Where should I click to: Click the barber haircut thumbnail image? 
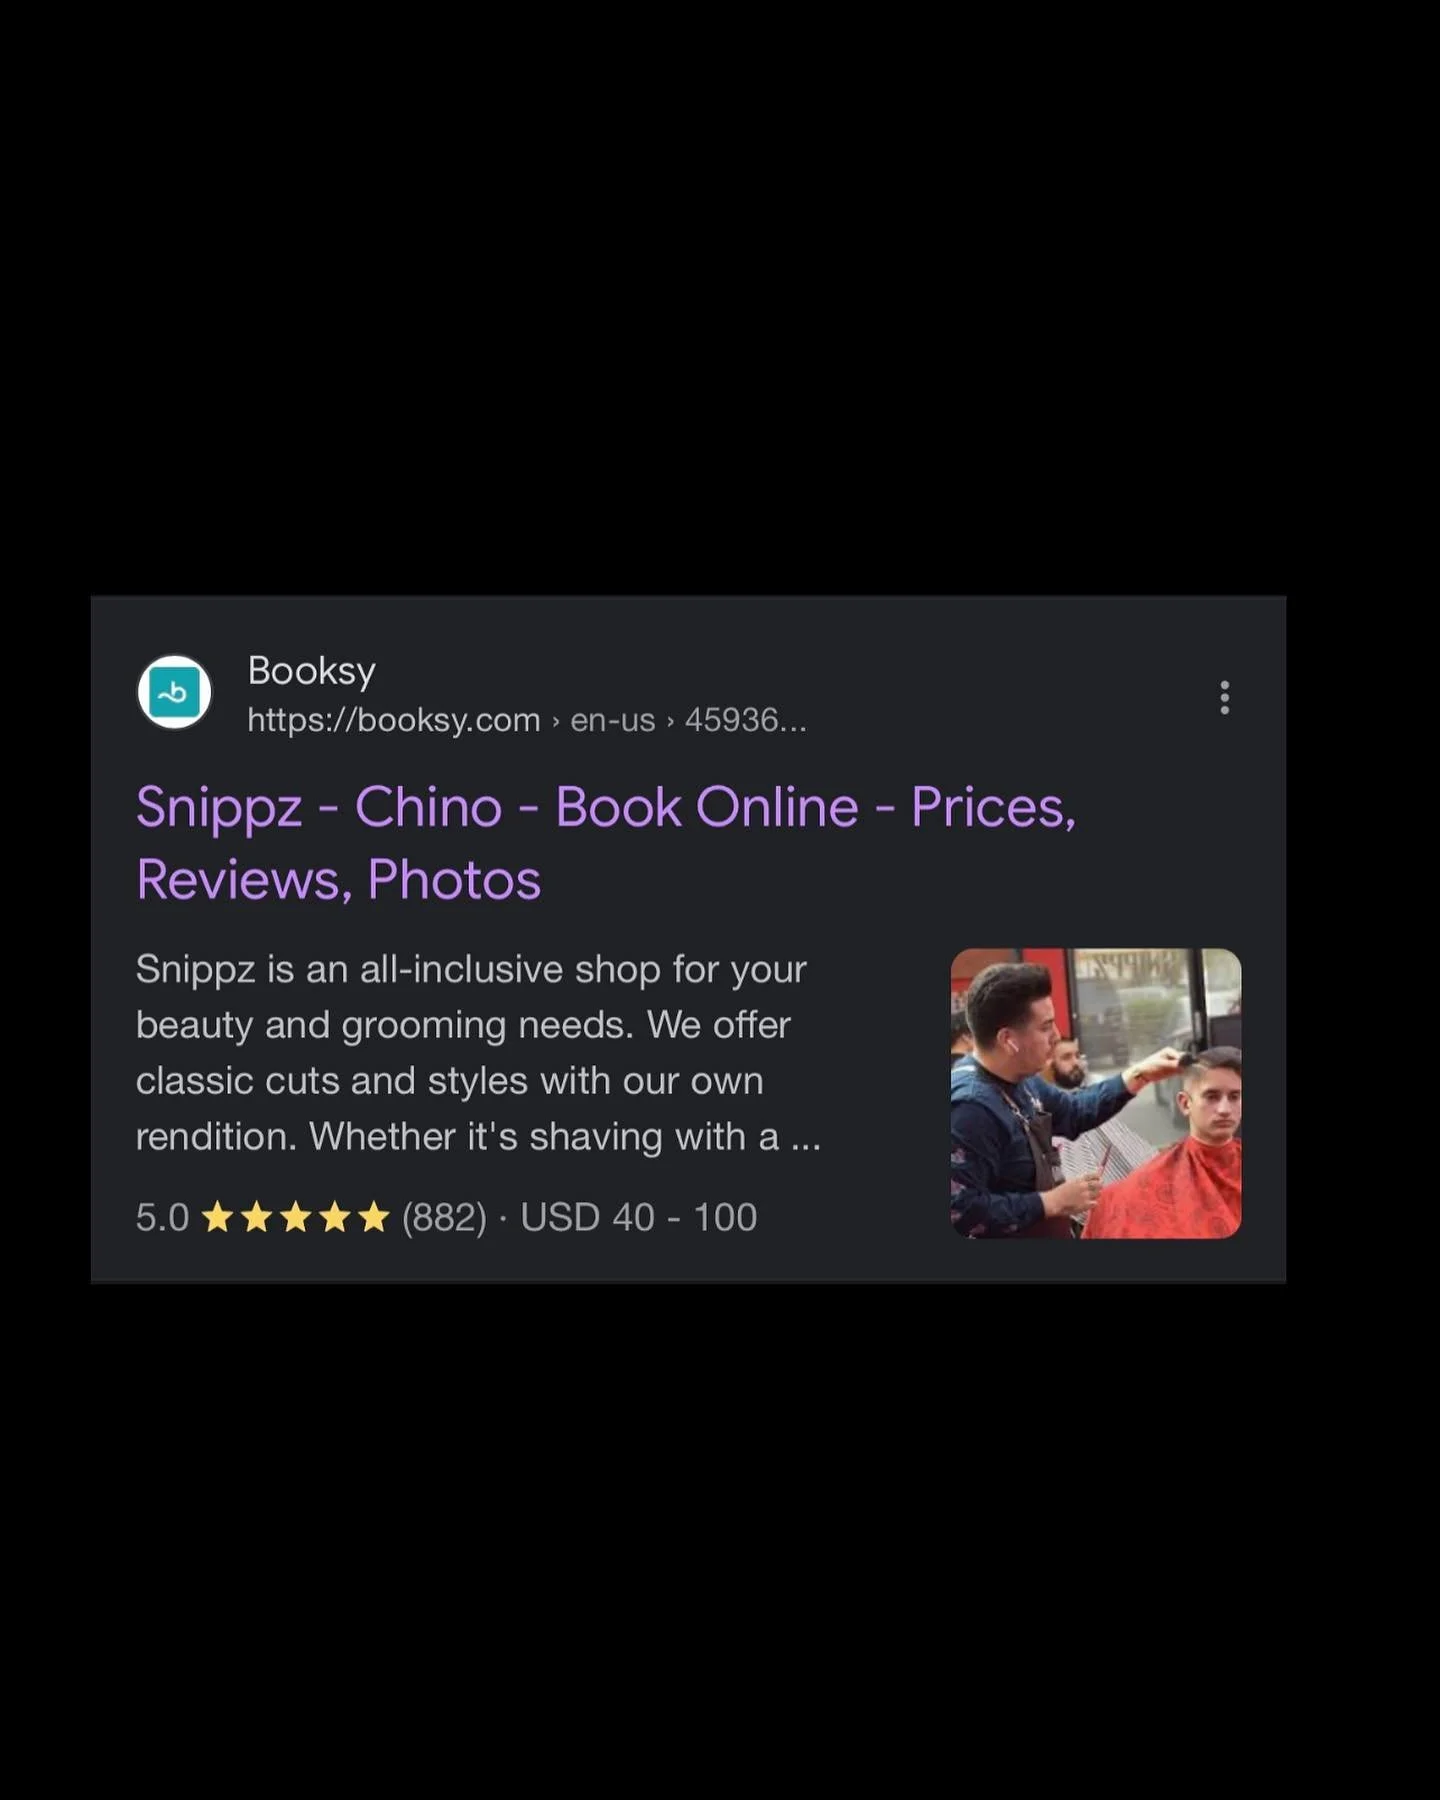pyautogui.click(x=1096, y=1093)
